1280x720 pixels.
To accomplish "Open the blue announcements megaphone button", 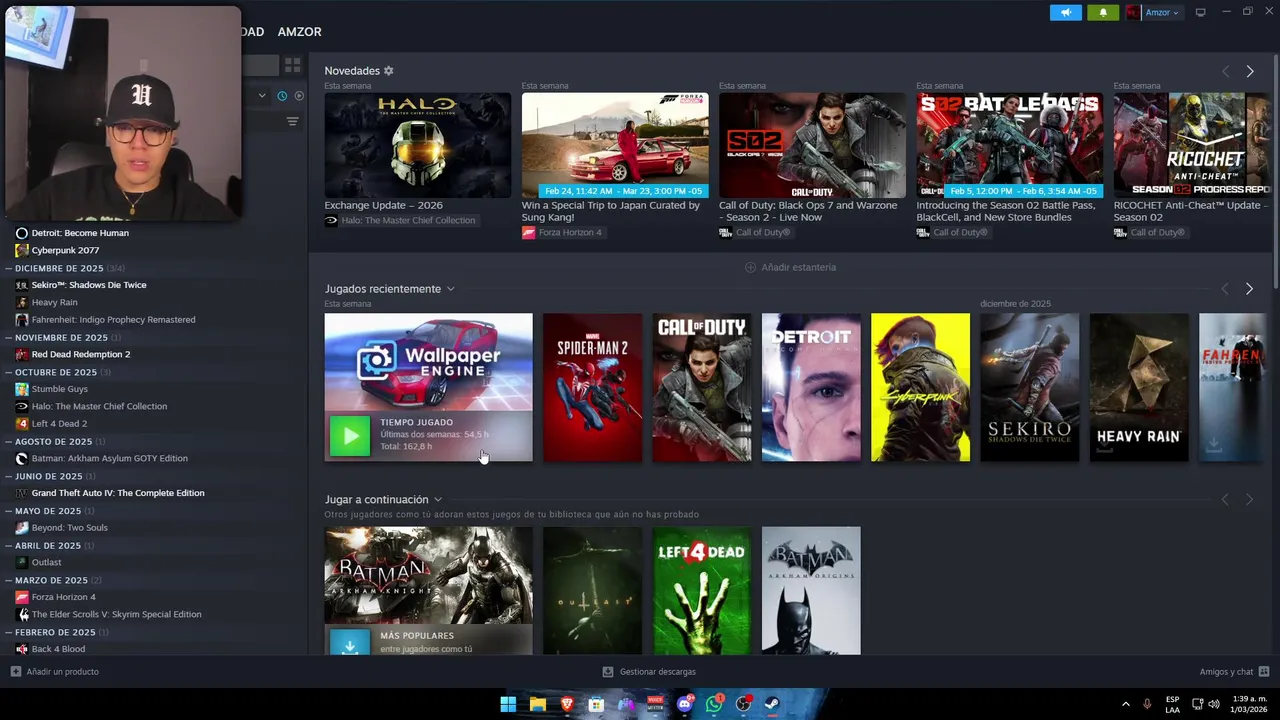I will click(x=1066, y=12).
